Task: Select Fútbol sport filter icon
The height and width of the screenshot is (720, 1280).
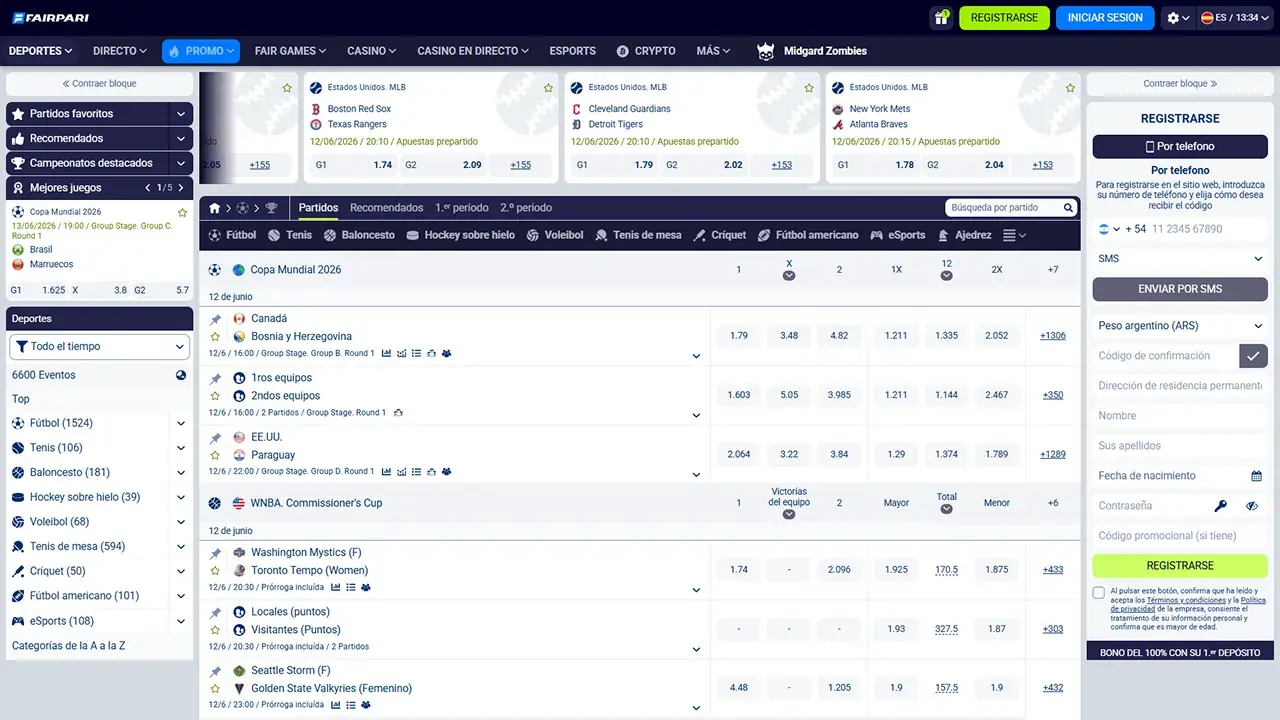Action: click(214, 235)
